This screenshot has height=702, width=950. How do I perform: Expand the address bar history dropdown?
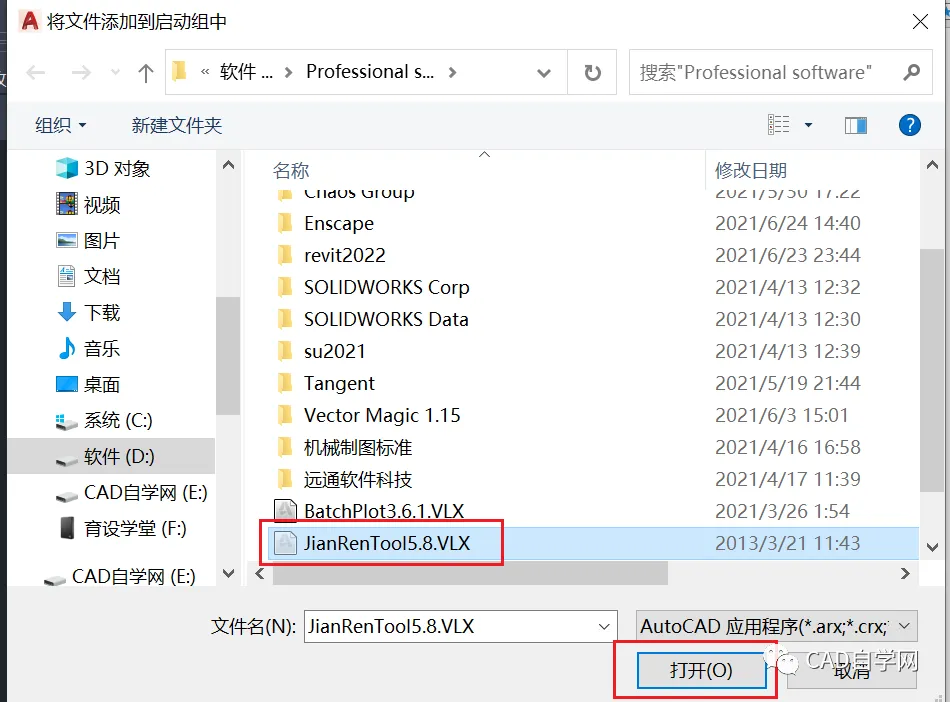pos(543,73)
